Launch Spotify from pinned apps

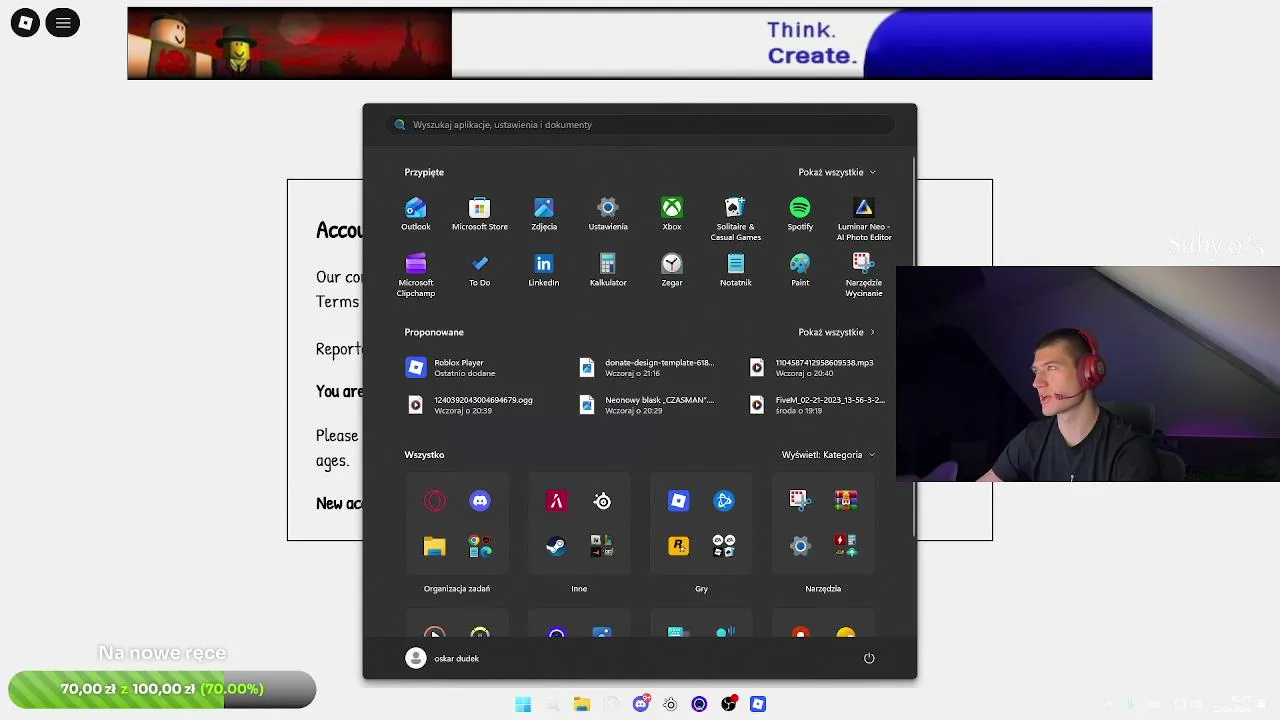pos(800,214)
